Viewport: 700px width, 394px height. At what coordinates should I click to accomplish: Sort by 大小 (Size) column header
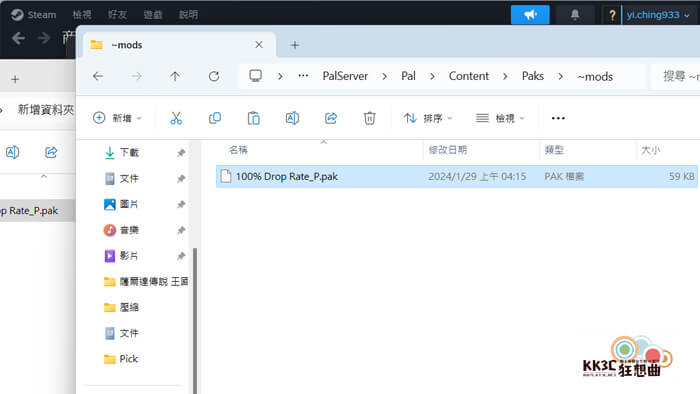pyautogui.click(x=650, y=150)
